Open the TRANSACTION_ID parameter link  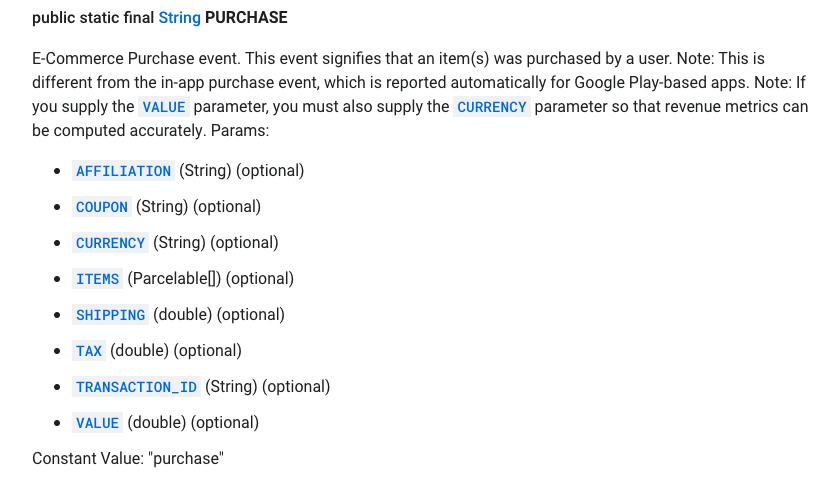coord(137,387)
